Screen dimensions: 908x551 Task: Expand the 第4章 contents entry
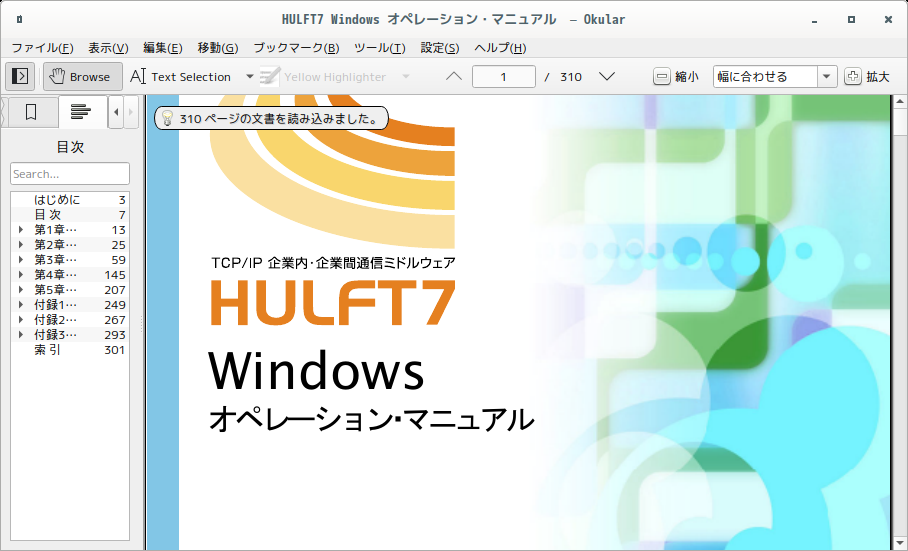pyautogui.click(x=21, y=275)
